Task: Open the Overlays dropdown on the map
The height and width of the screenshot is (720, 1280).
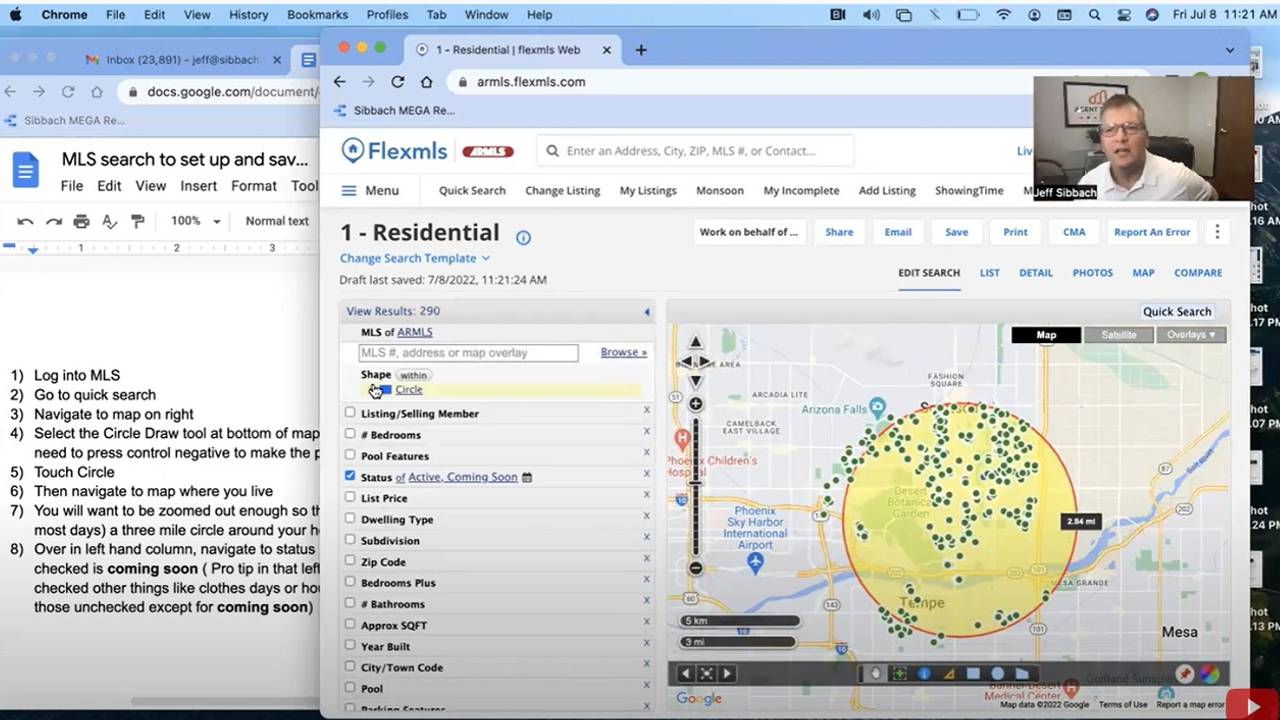Action: tap(1190, 334)
